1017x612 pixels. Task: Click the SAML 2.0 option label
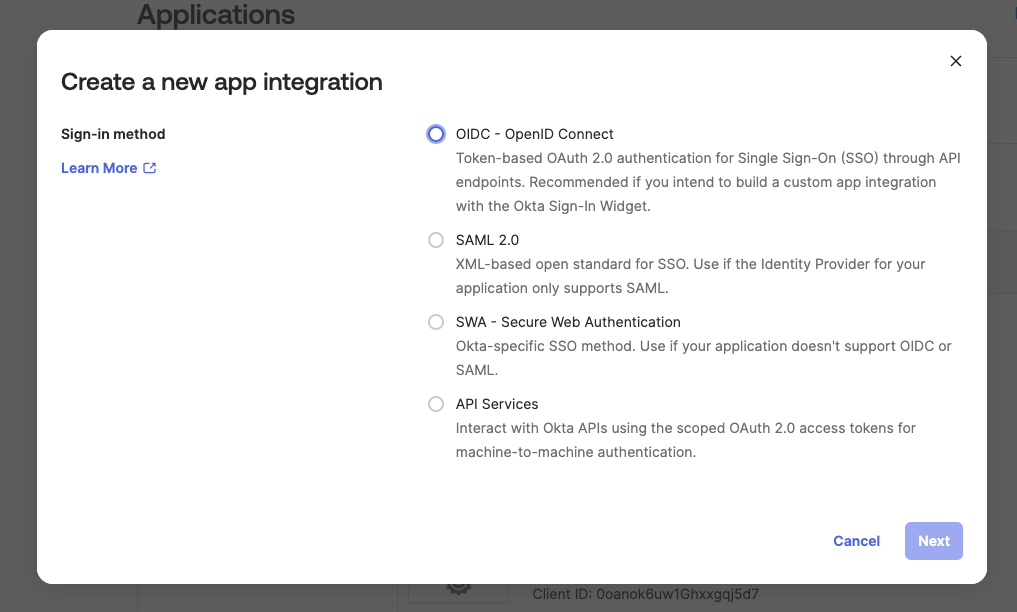487,240
